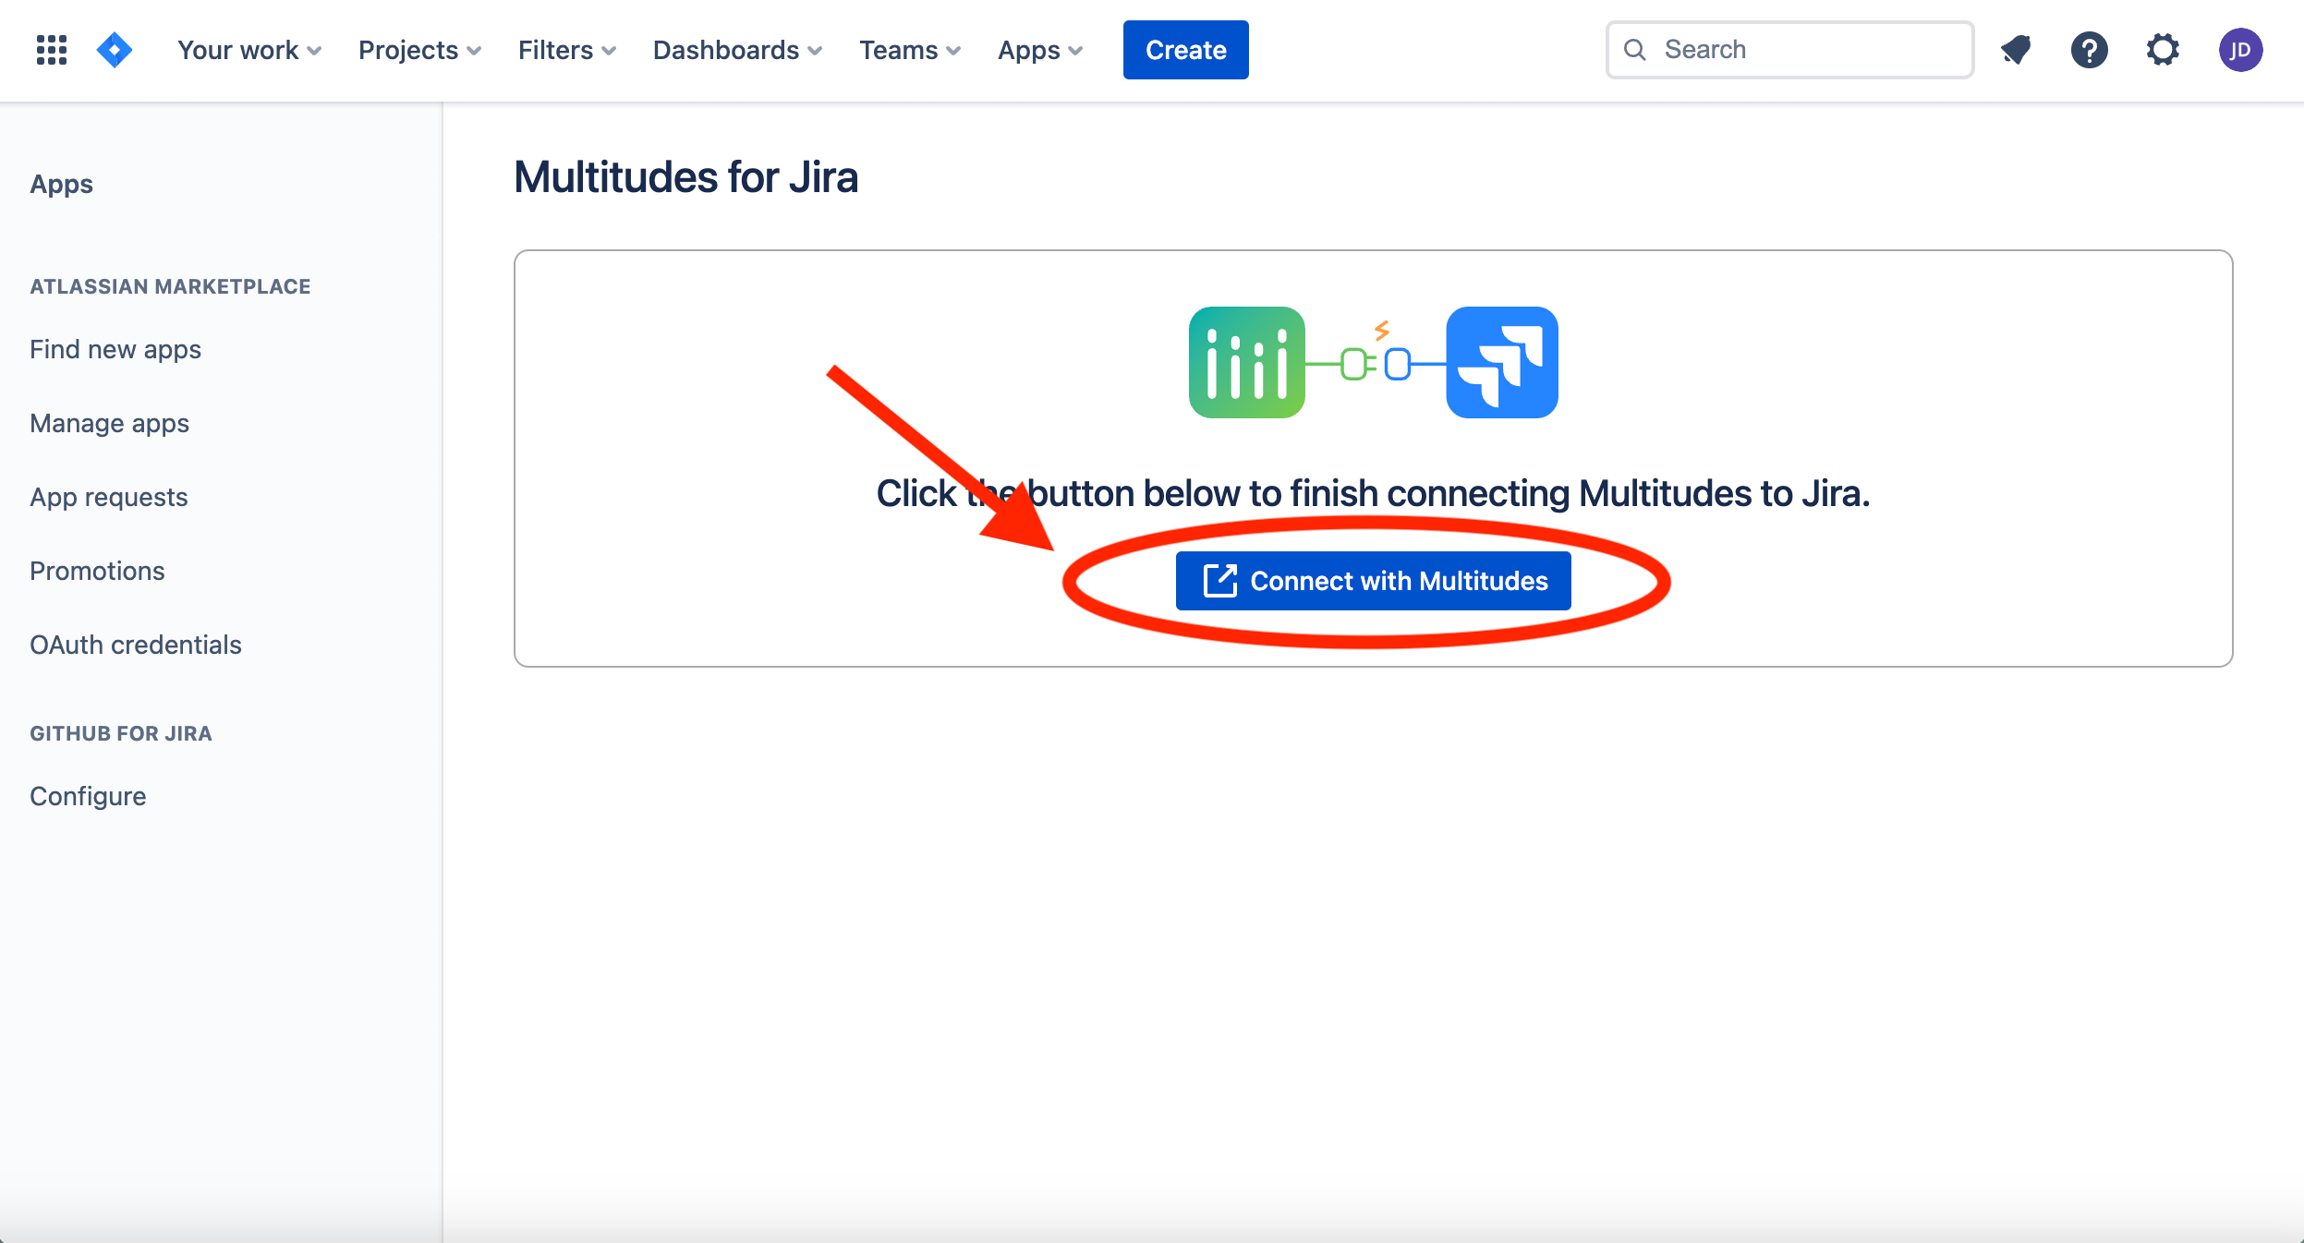Expand the Projects dropdown

tap(419, 50)
